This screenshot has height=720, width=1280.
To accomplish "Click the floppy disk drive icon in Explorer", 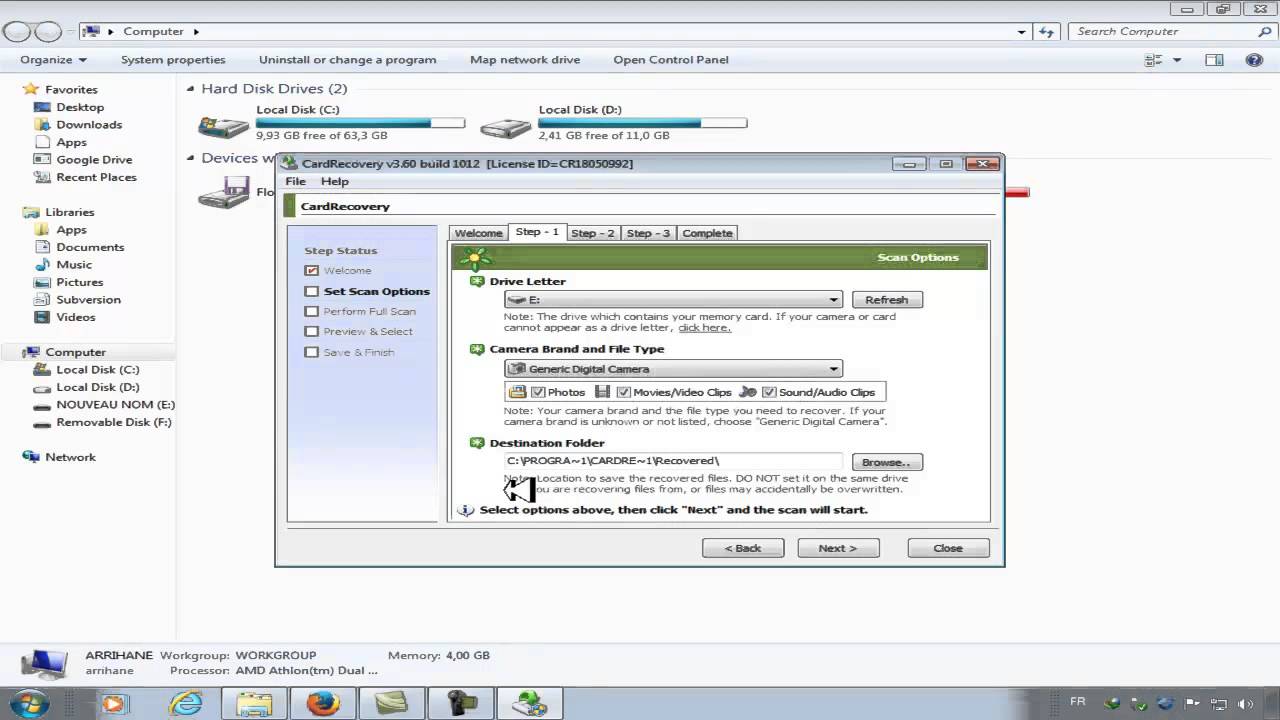I will pos(224,192).
